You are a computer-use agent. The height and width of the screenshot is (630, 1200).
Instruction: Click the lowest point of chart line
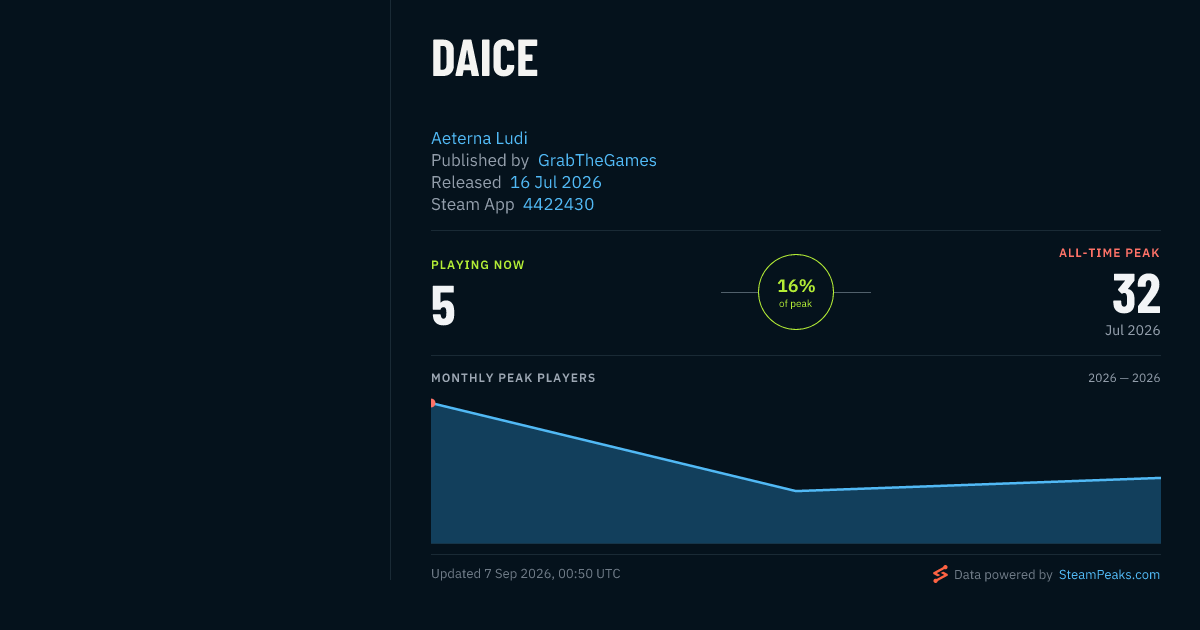pyautogui.click(x=796, y=491)
